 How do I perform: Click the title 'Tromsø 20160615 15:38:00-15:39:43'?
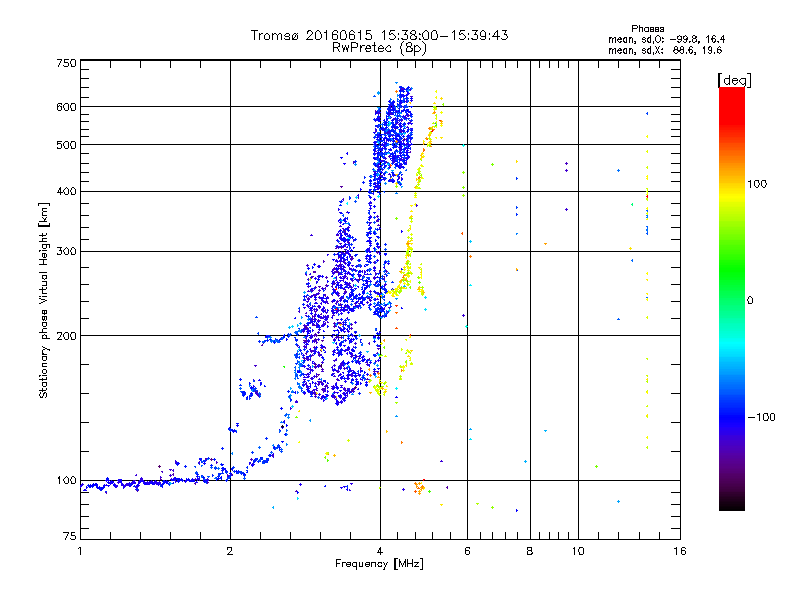click(x=379, y=35)
